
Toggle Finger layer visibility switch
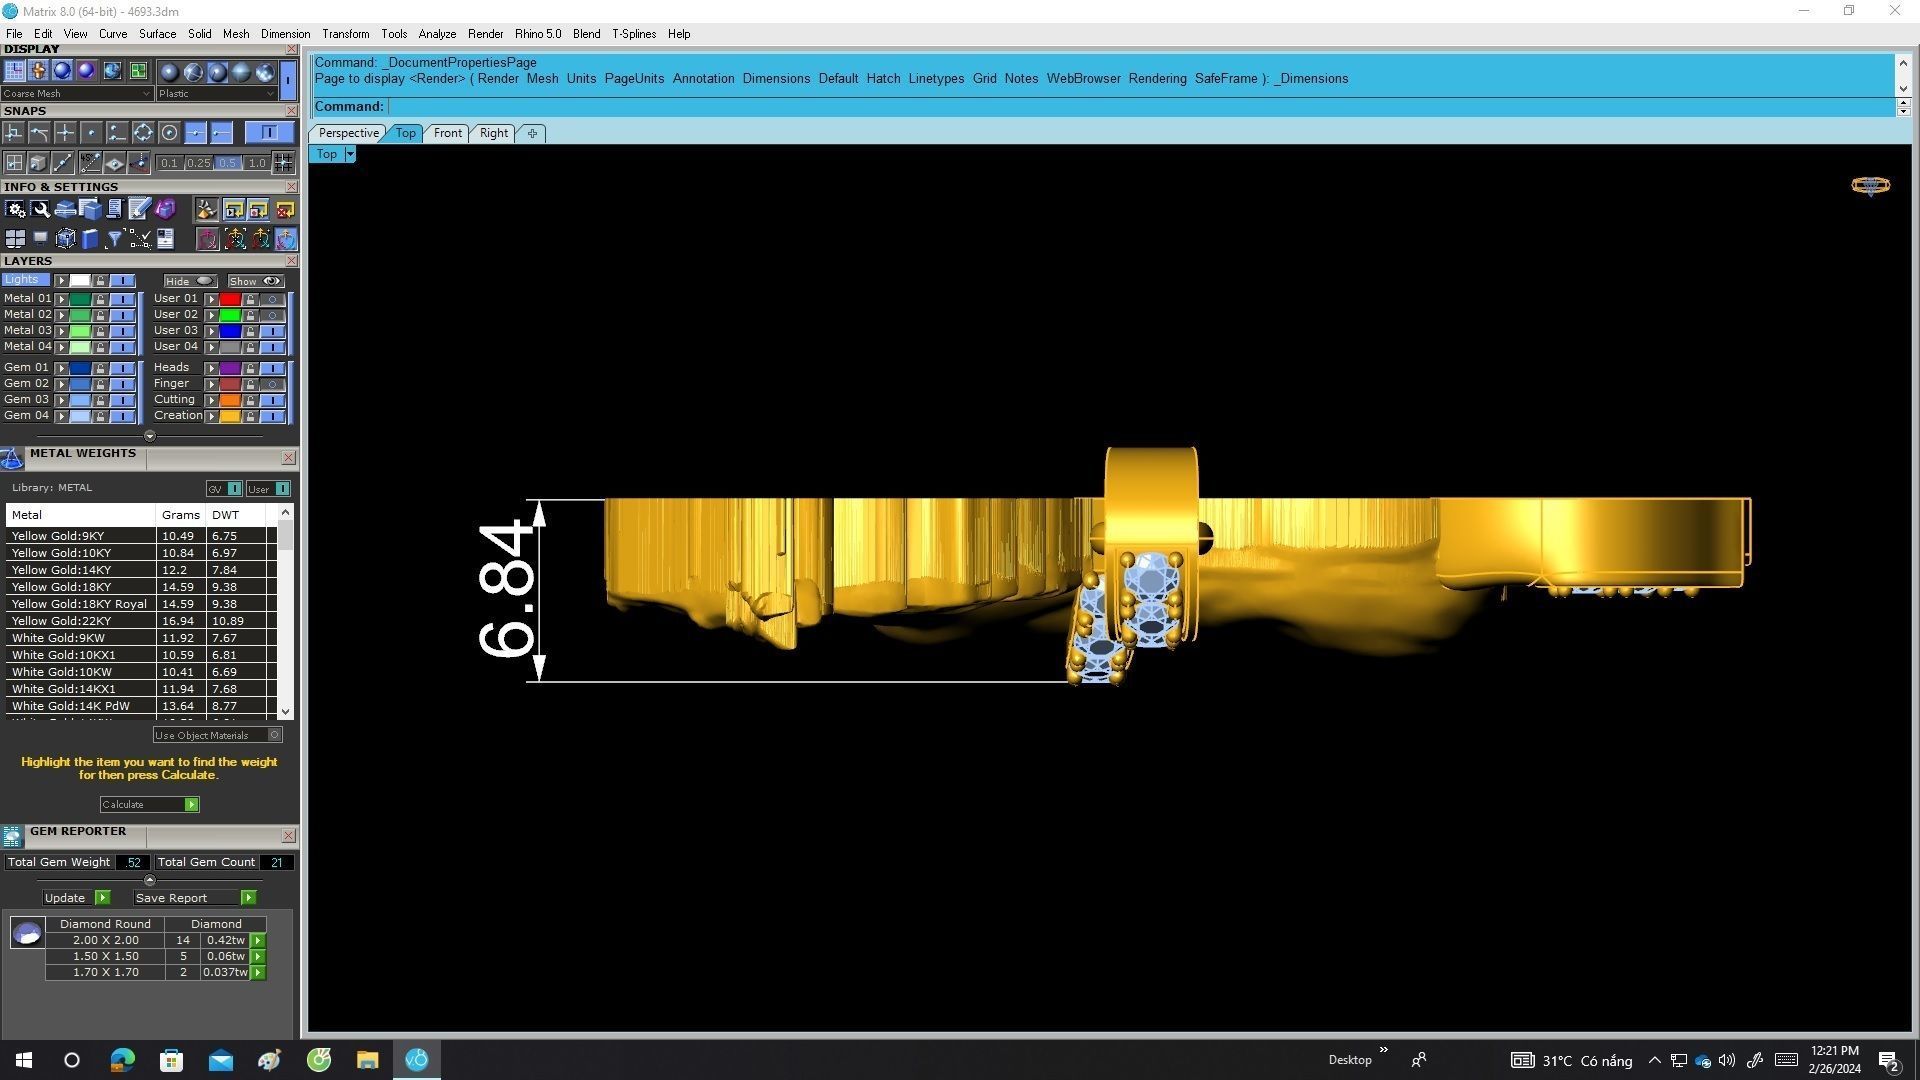click(x=272, y=384)
